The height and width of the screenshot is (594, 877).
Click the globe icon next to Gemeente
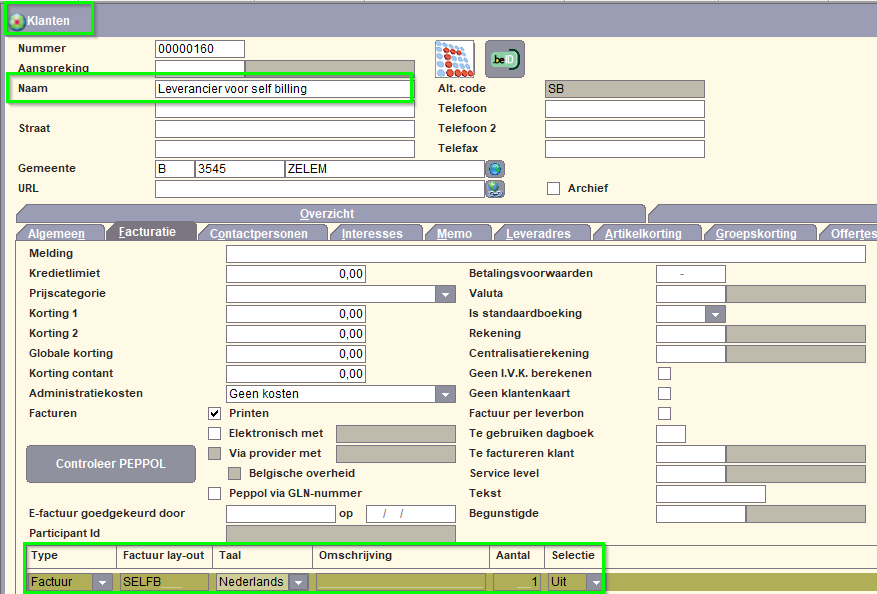click(495, 169)
